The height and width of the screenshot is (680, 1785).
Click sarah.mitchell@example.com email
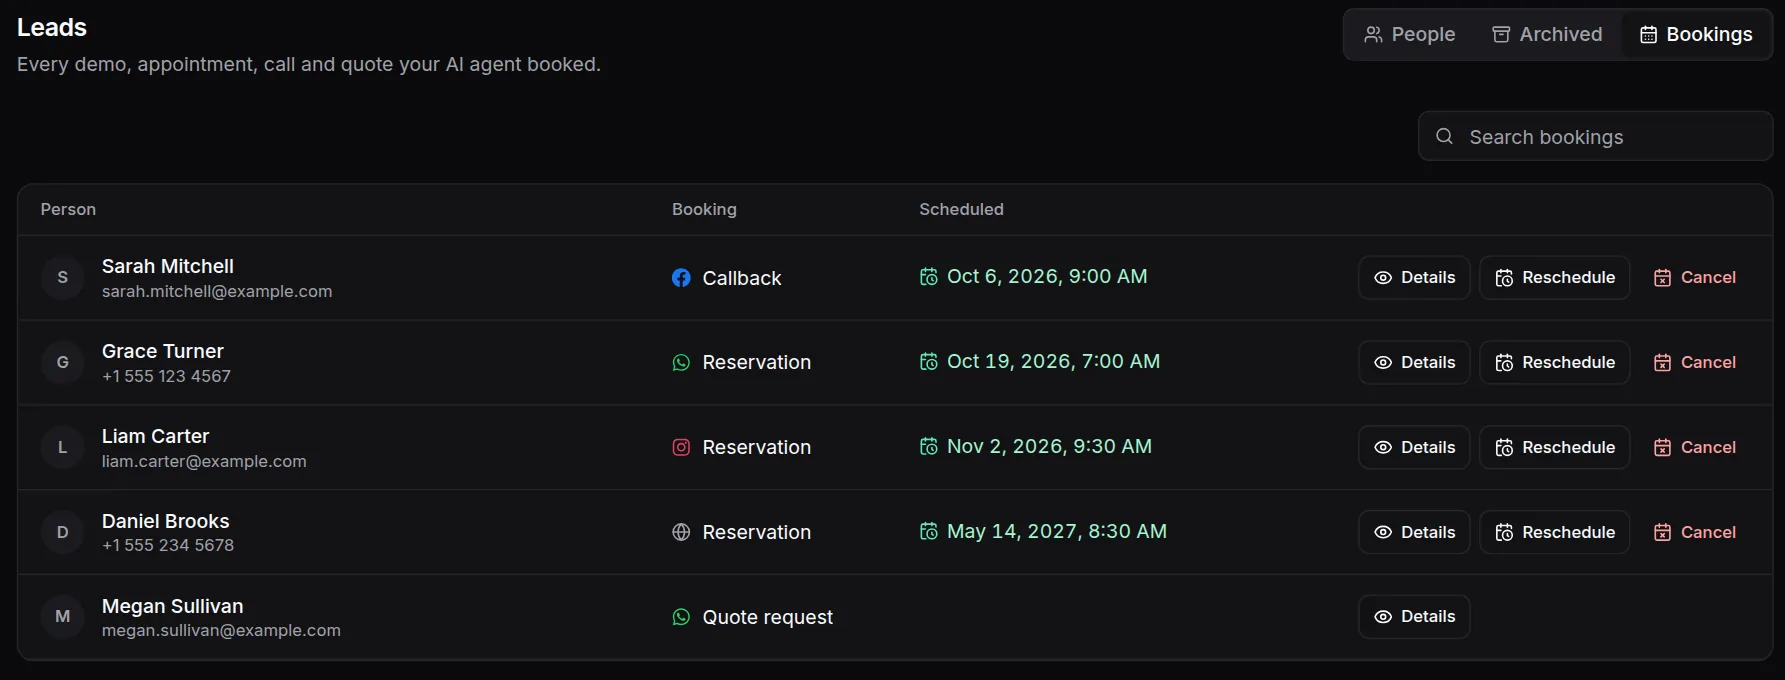[x=217, y=291]
